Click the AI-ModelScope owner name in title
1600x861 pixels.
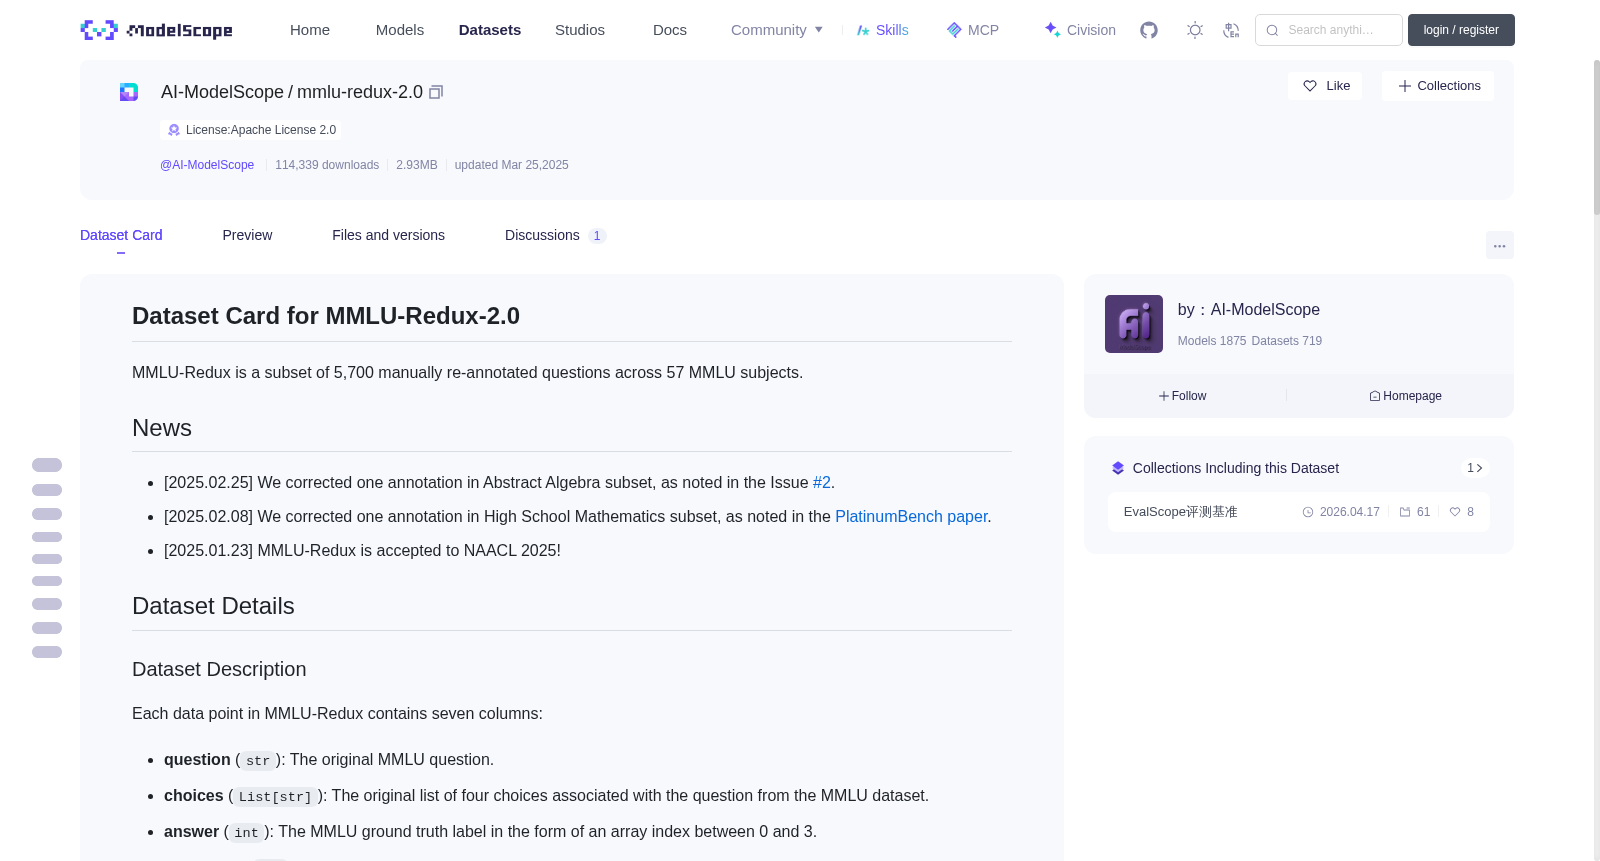[x=222, y=92]
